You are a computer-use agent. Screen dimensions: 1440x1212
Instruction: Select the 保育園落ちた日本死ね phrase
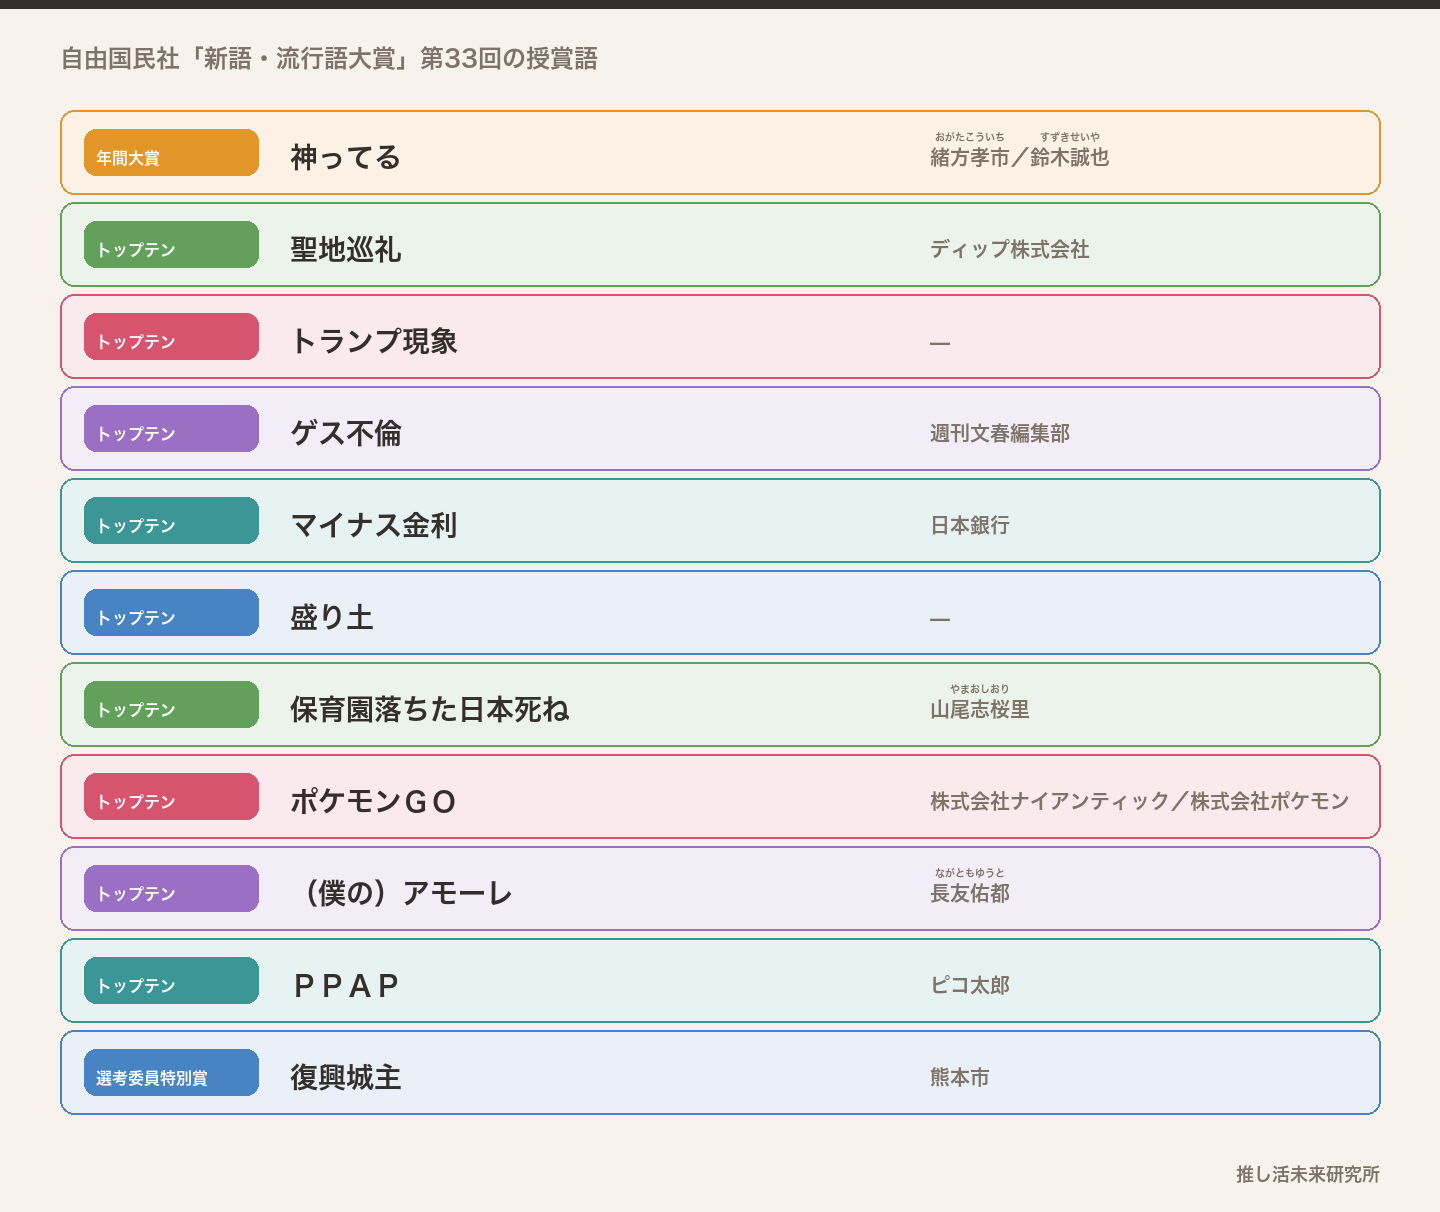tap(430, 709)
